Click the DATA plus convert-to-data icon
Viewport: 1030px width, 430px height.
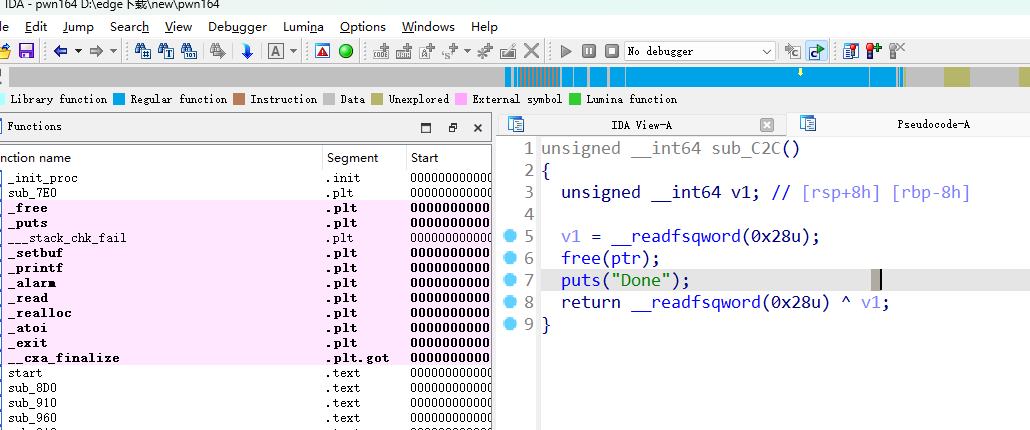pyautogui.click(x=404, y=51)
